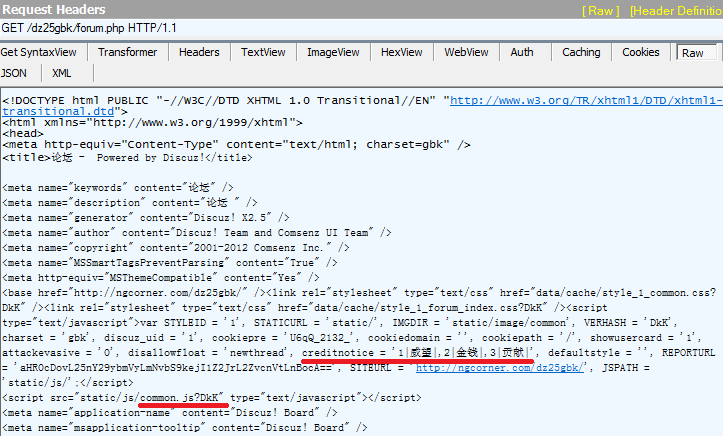Open the ImageView tab

point(333,53)
